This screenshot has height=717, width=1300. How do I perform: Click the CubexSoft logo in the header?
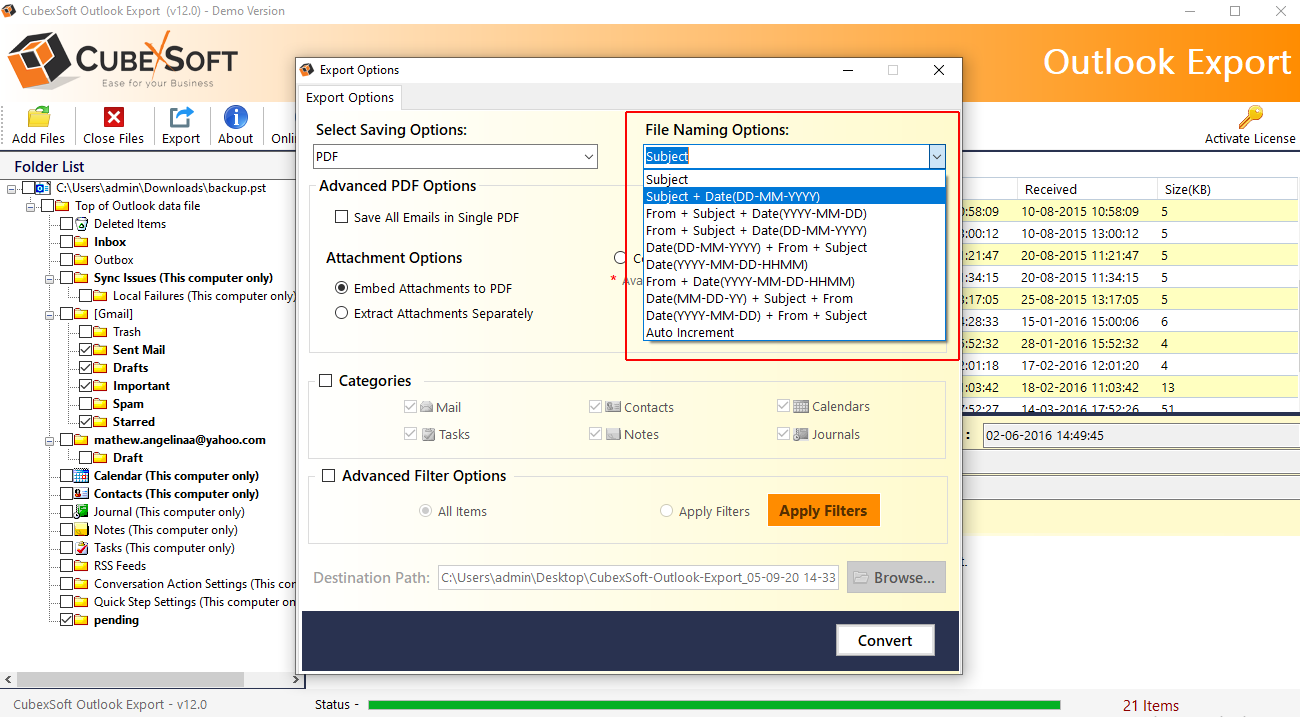point(123,60)
